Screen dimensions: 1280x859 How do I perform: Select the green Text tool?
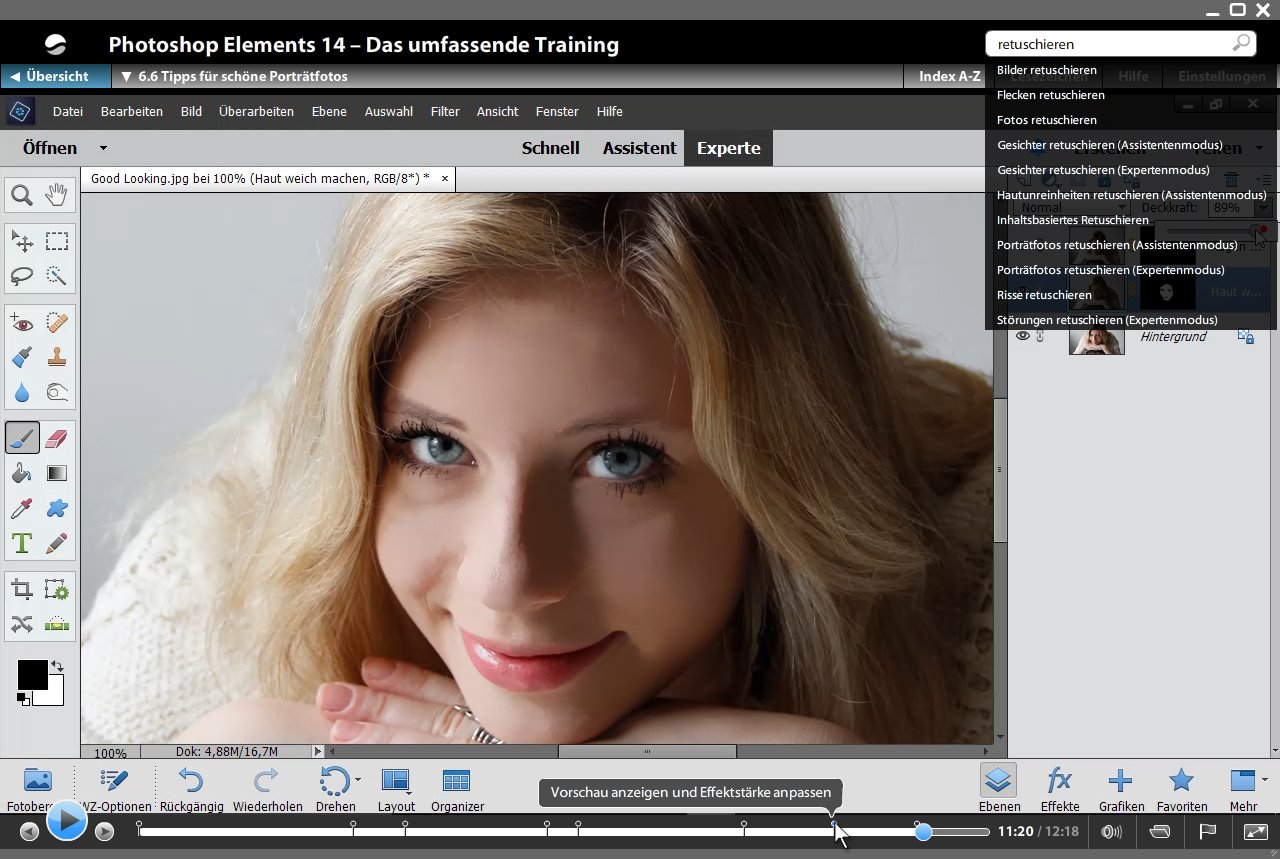pyautogui.click(x=22, y=543)
